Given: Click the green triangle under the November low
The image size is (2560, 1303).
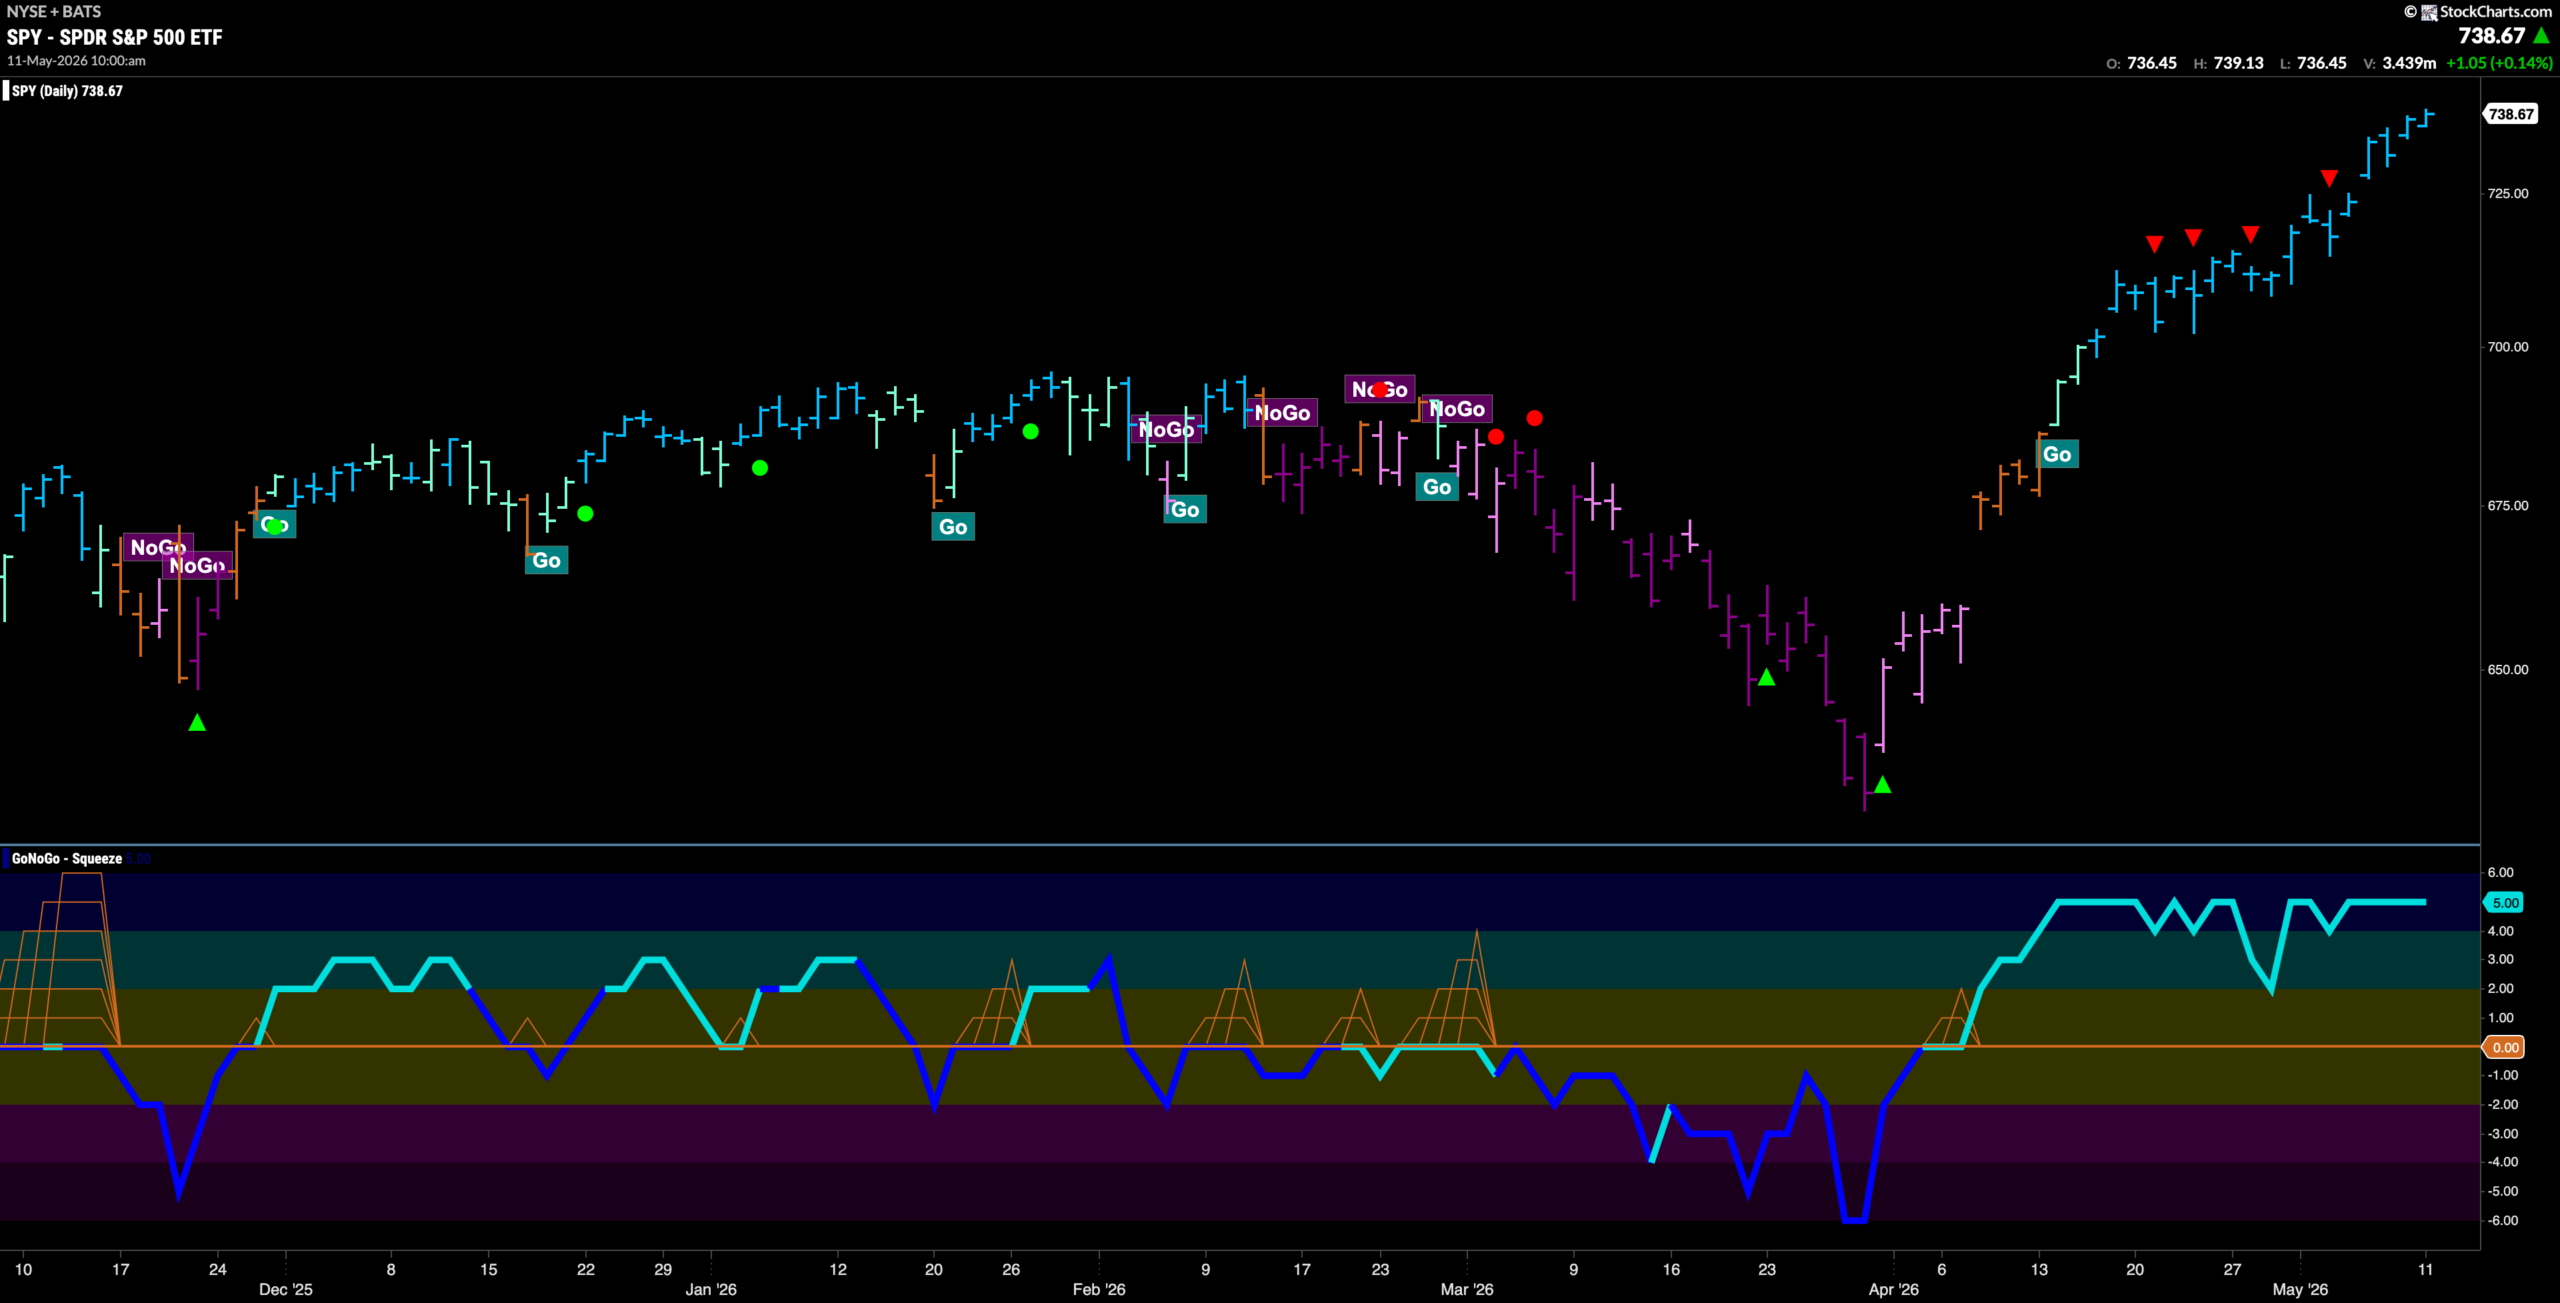Looking at the screenshot, I should coord(197,722).
